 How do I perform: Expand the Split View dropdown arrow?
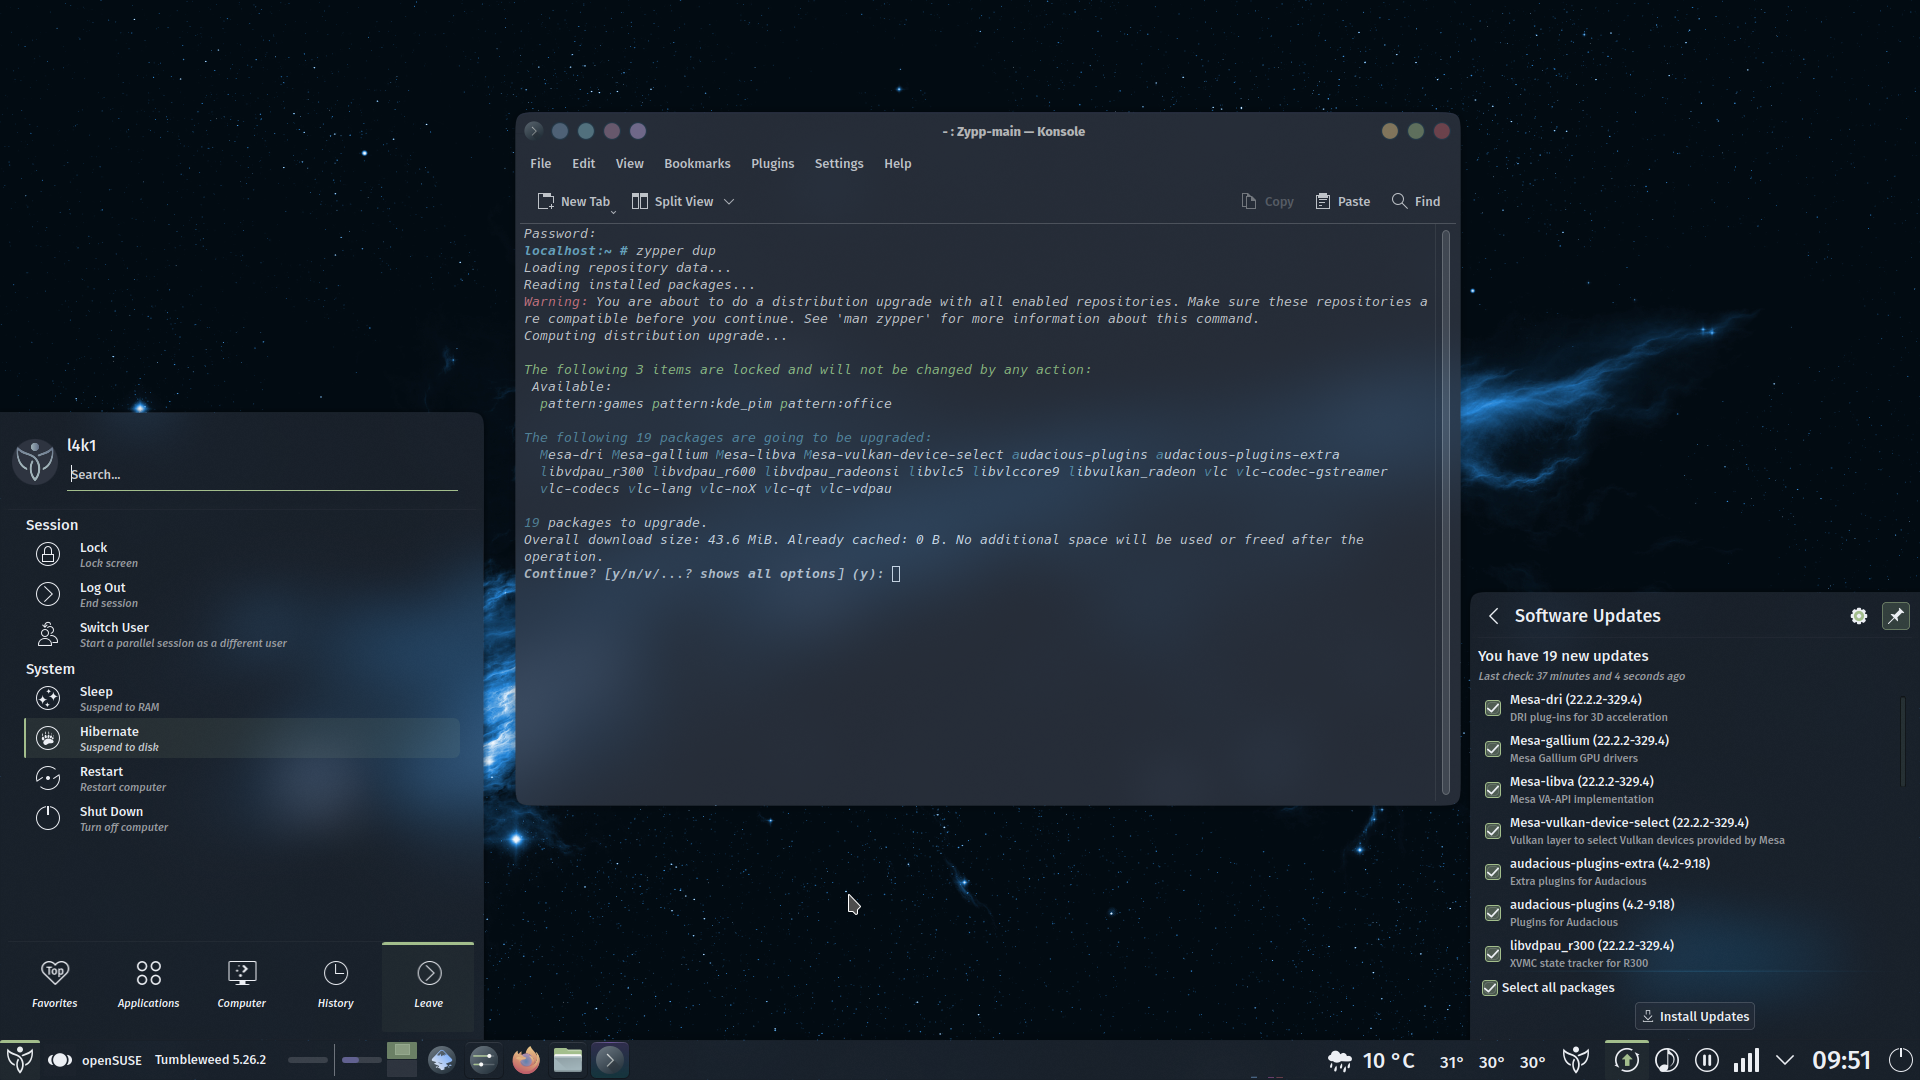point(729,202)
